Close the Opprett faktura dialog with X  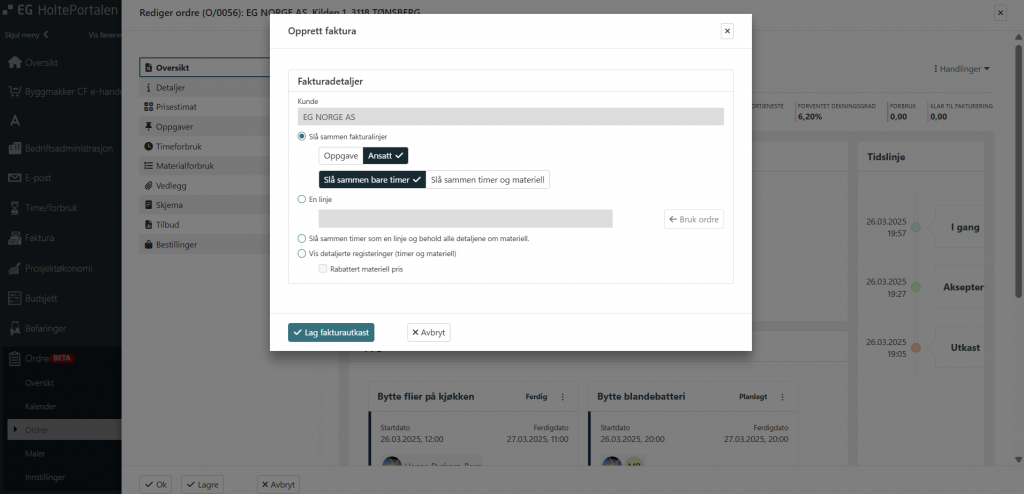point(727,31)
